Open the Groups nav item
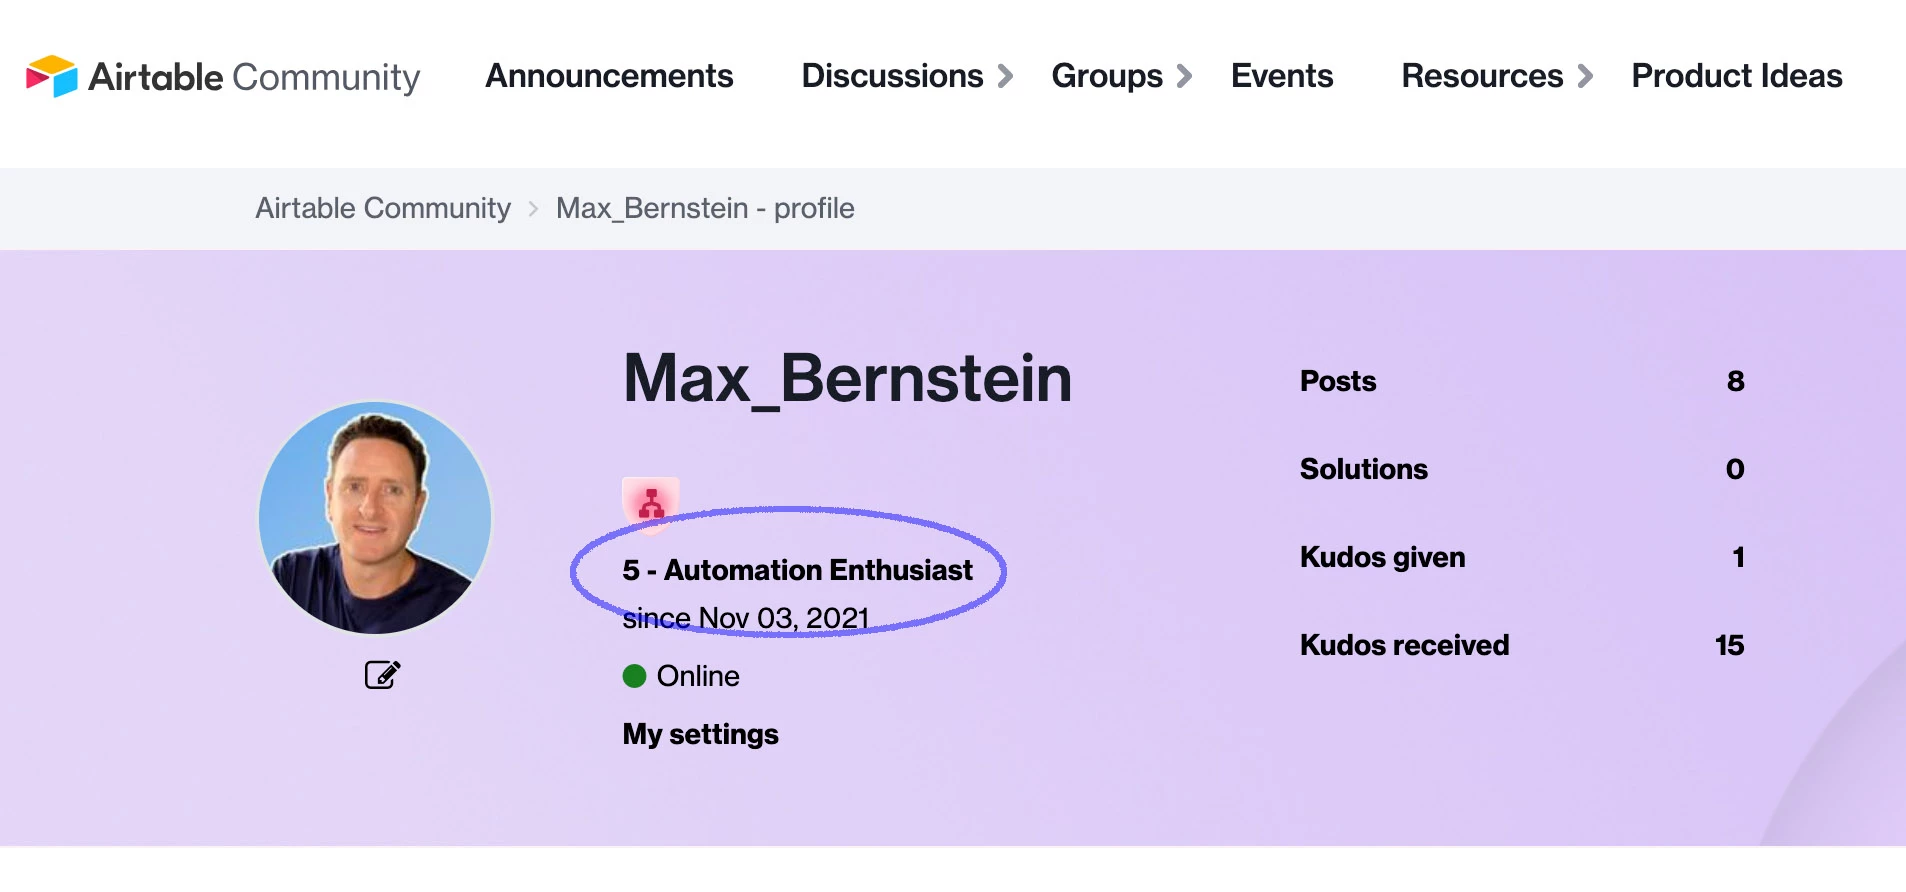 [x=1107, y=76]
